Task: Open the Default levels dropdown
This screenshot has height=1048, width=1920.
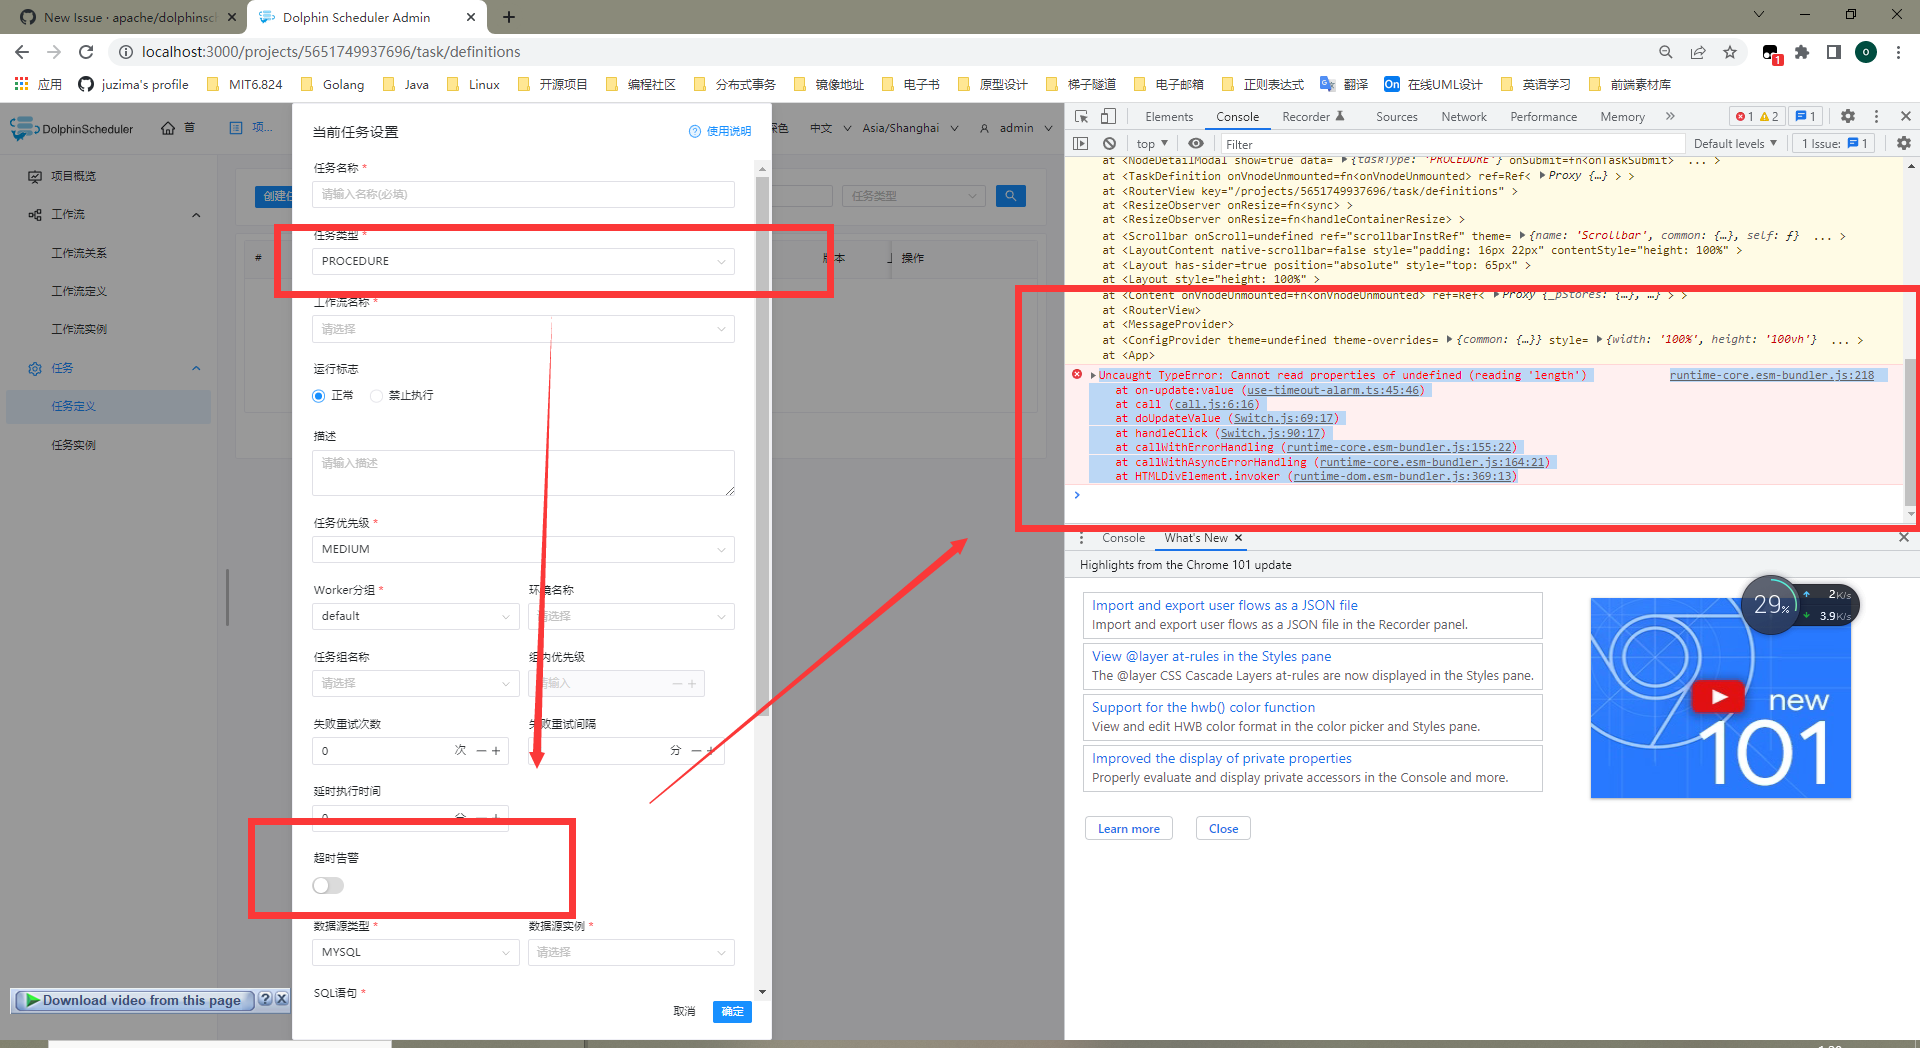Action: 1735,144
